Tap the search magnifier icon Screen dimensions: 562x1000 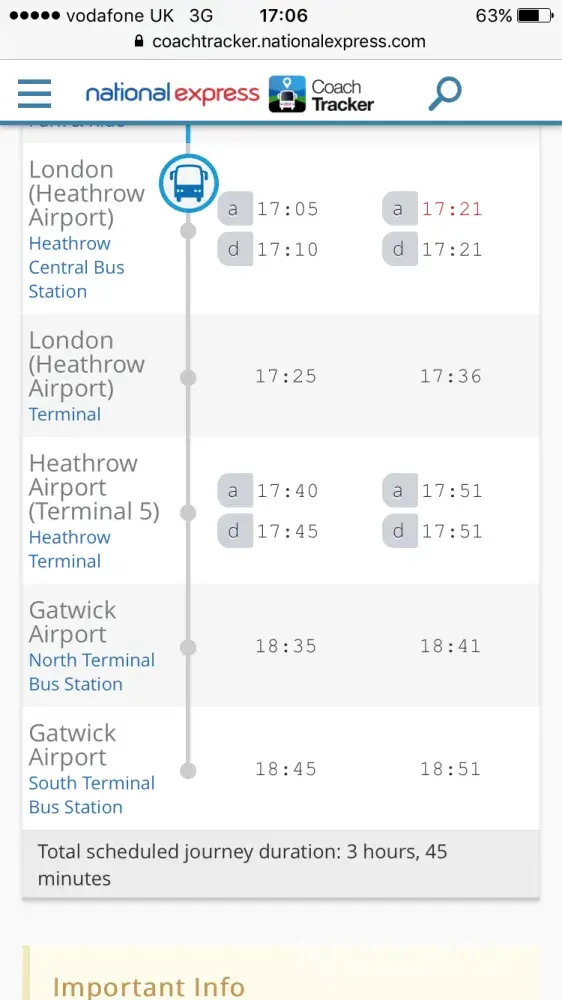[444, 94]
